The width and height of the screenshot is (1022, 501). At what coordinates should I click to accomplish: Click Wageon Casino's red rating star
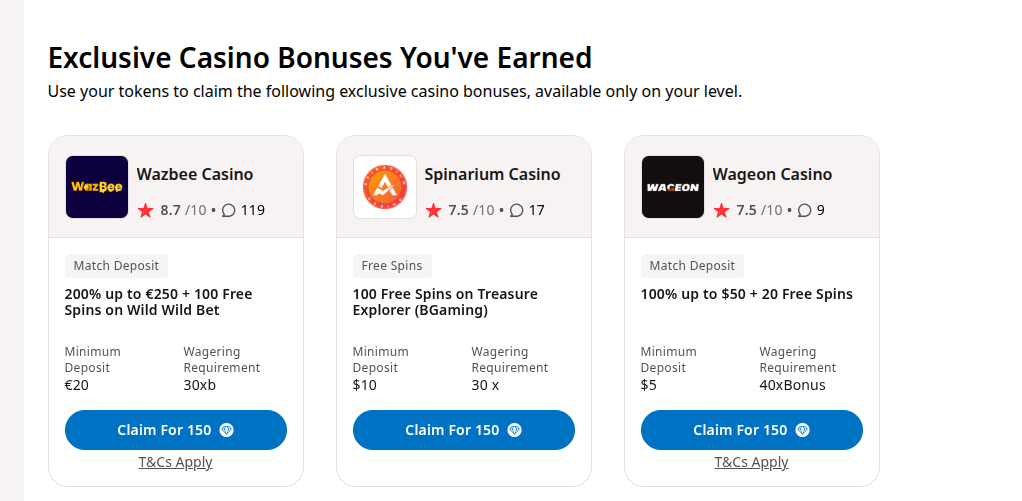[x=722, y=210]
